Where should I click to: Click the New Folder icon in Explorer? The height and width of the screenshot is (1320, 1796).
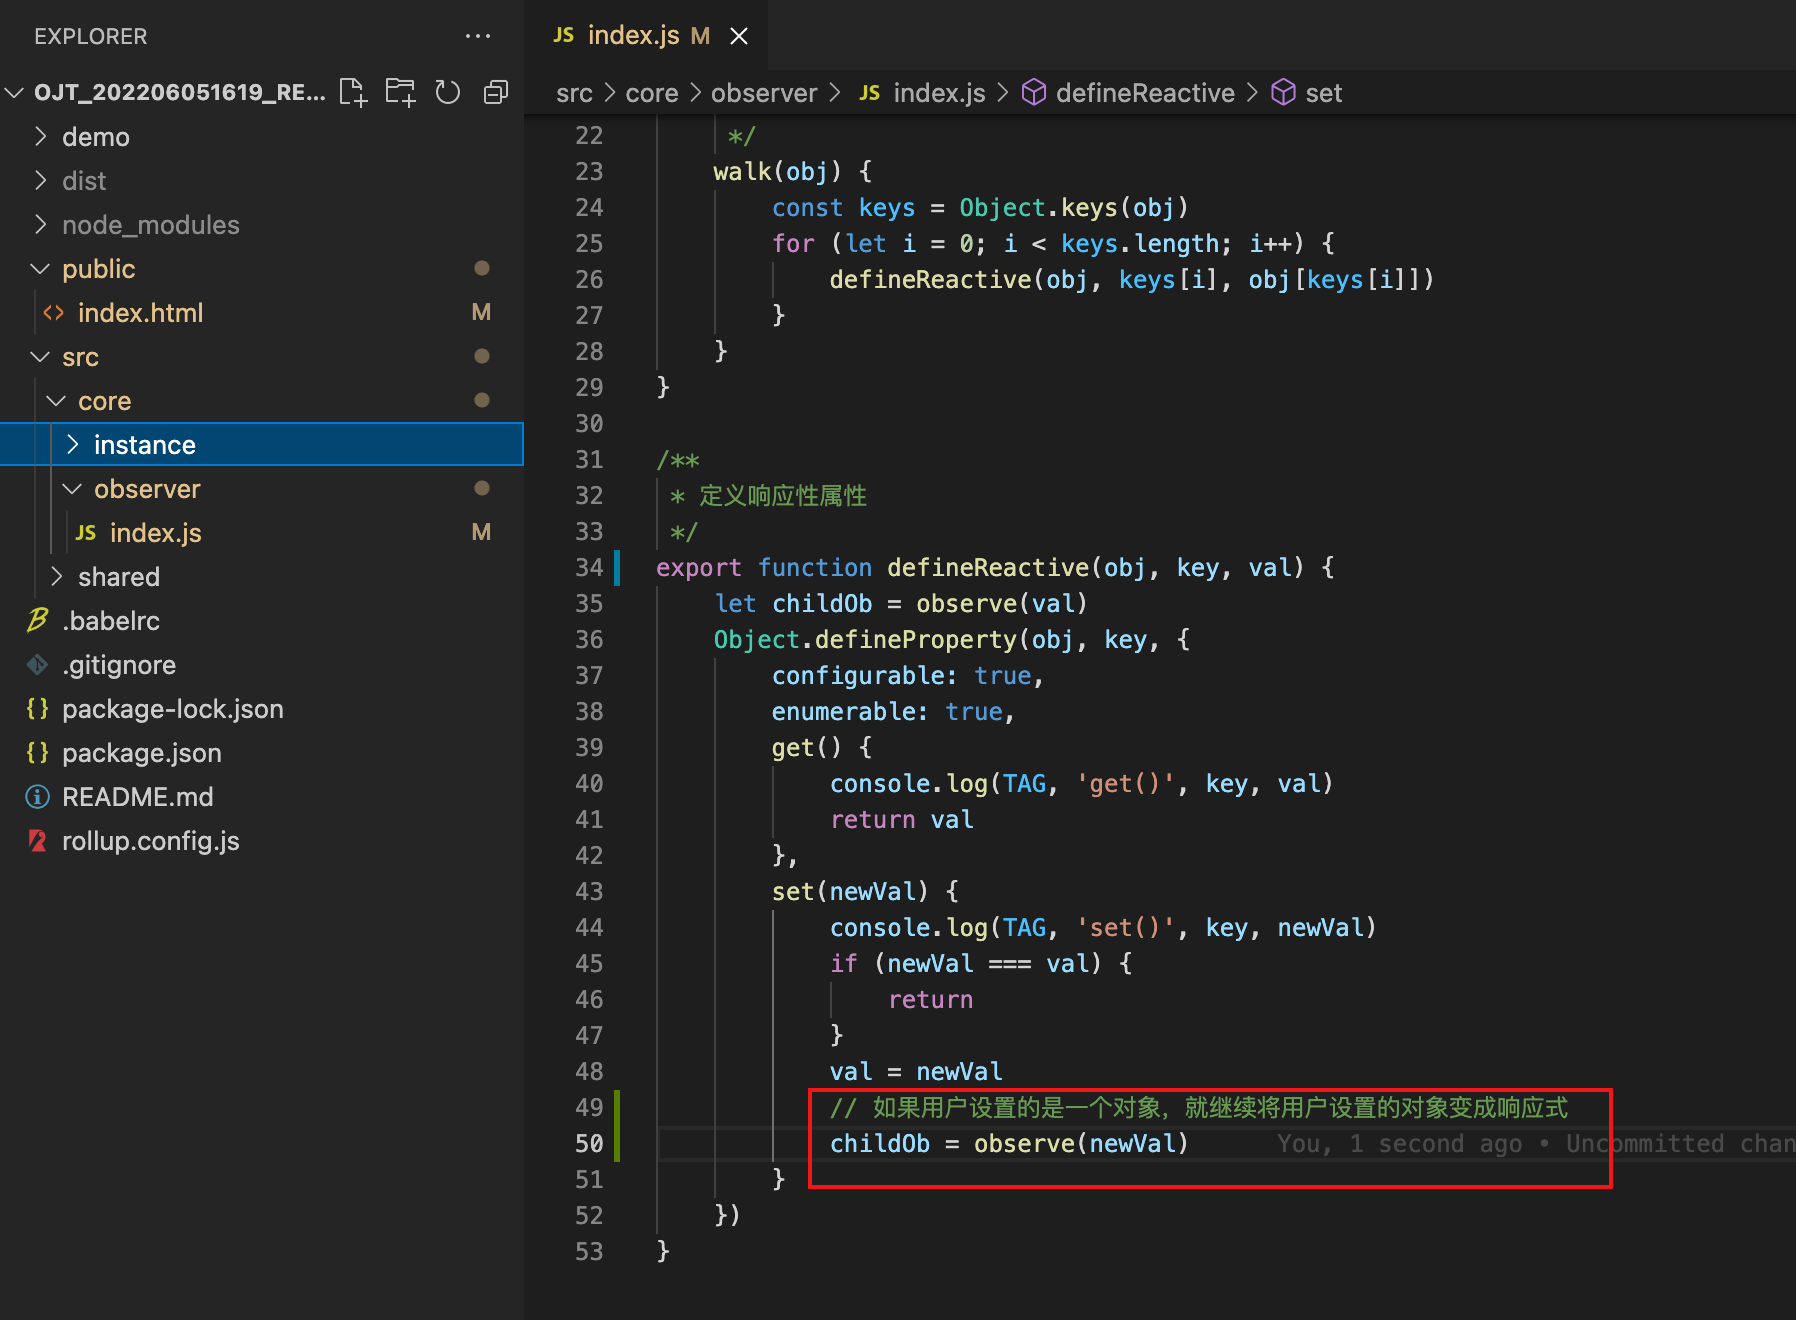400,92
